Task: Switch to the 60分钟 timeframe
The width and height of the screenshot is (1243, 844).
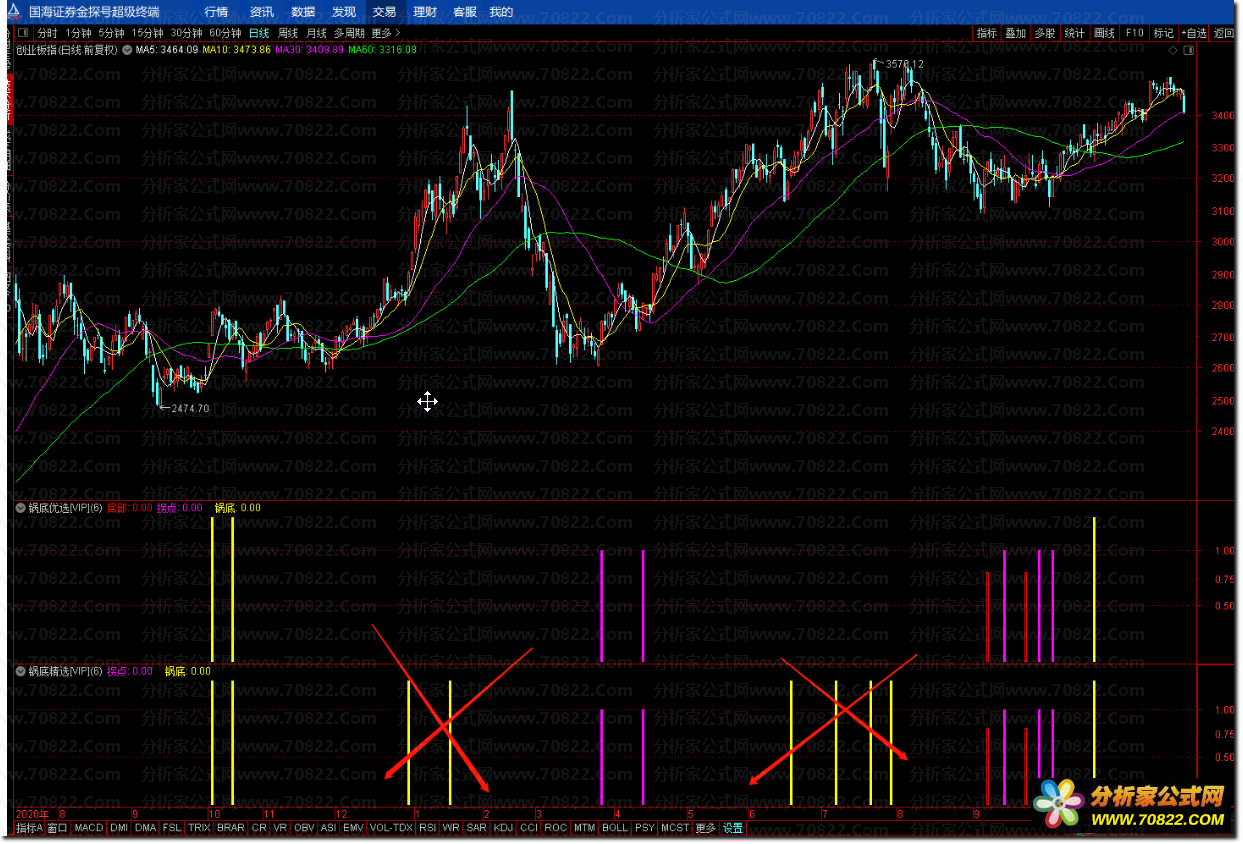Action: [225, 32]
